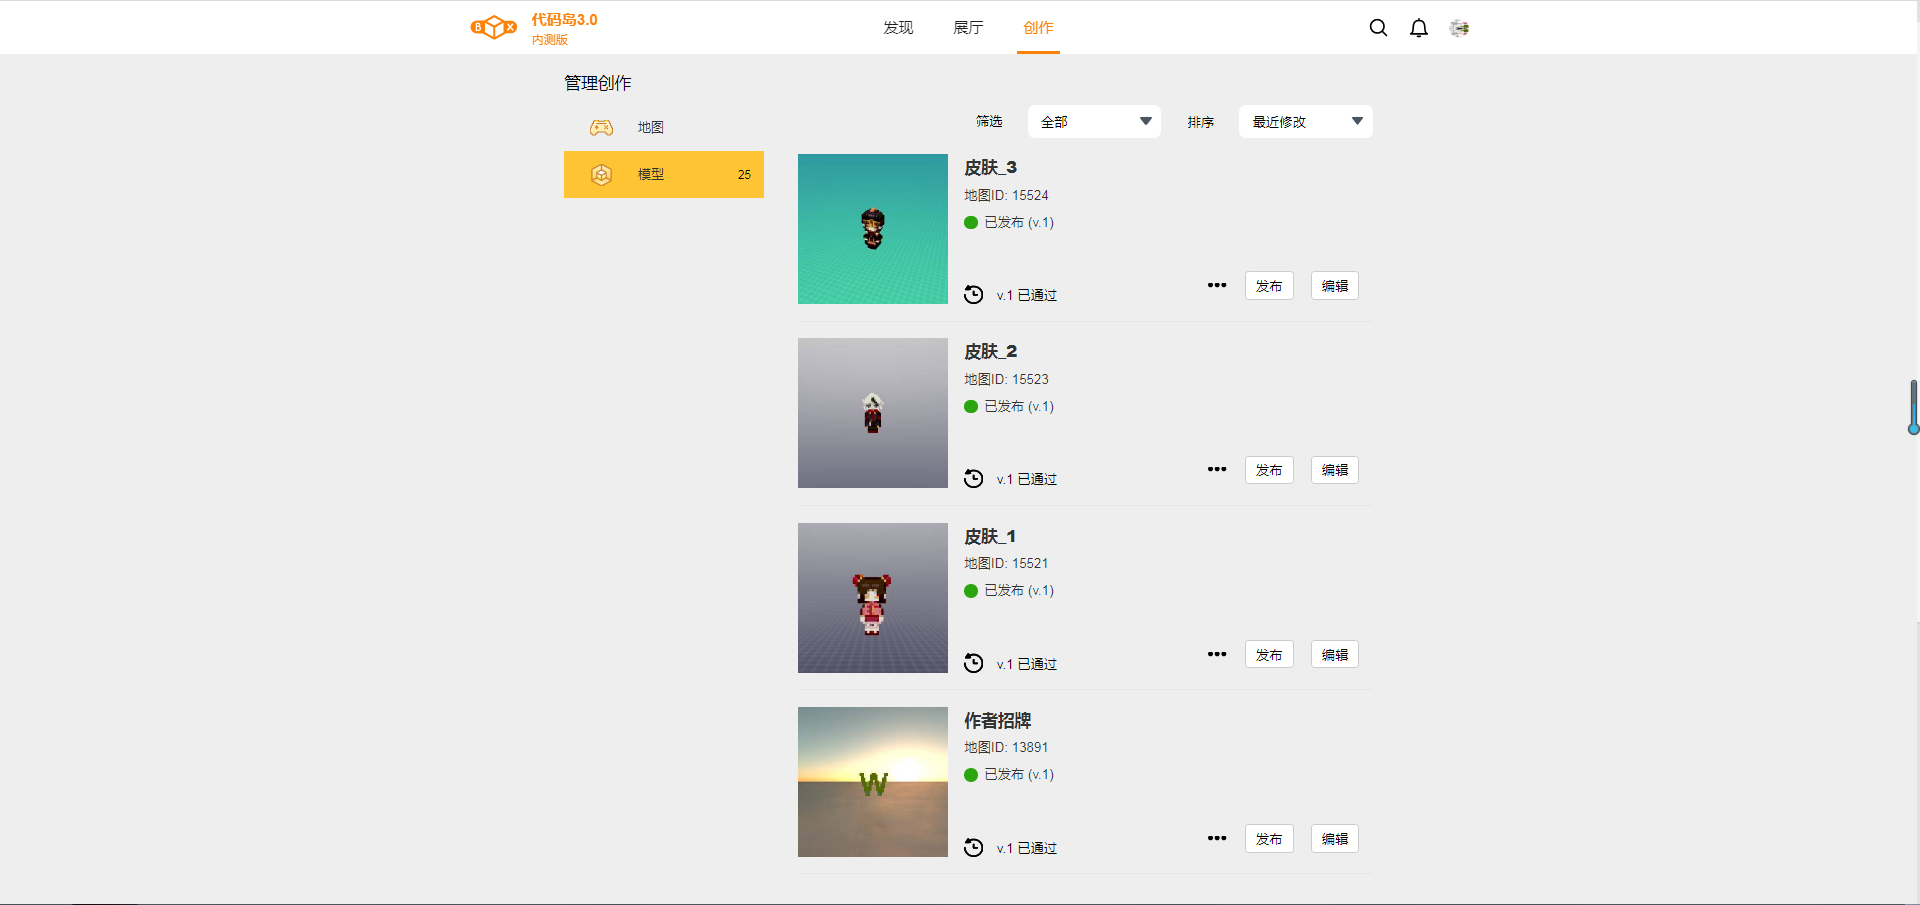Open version history icon for 皮肤_3
This screenshot has width=1920, height=905.
[x=973, y=294]
